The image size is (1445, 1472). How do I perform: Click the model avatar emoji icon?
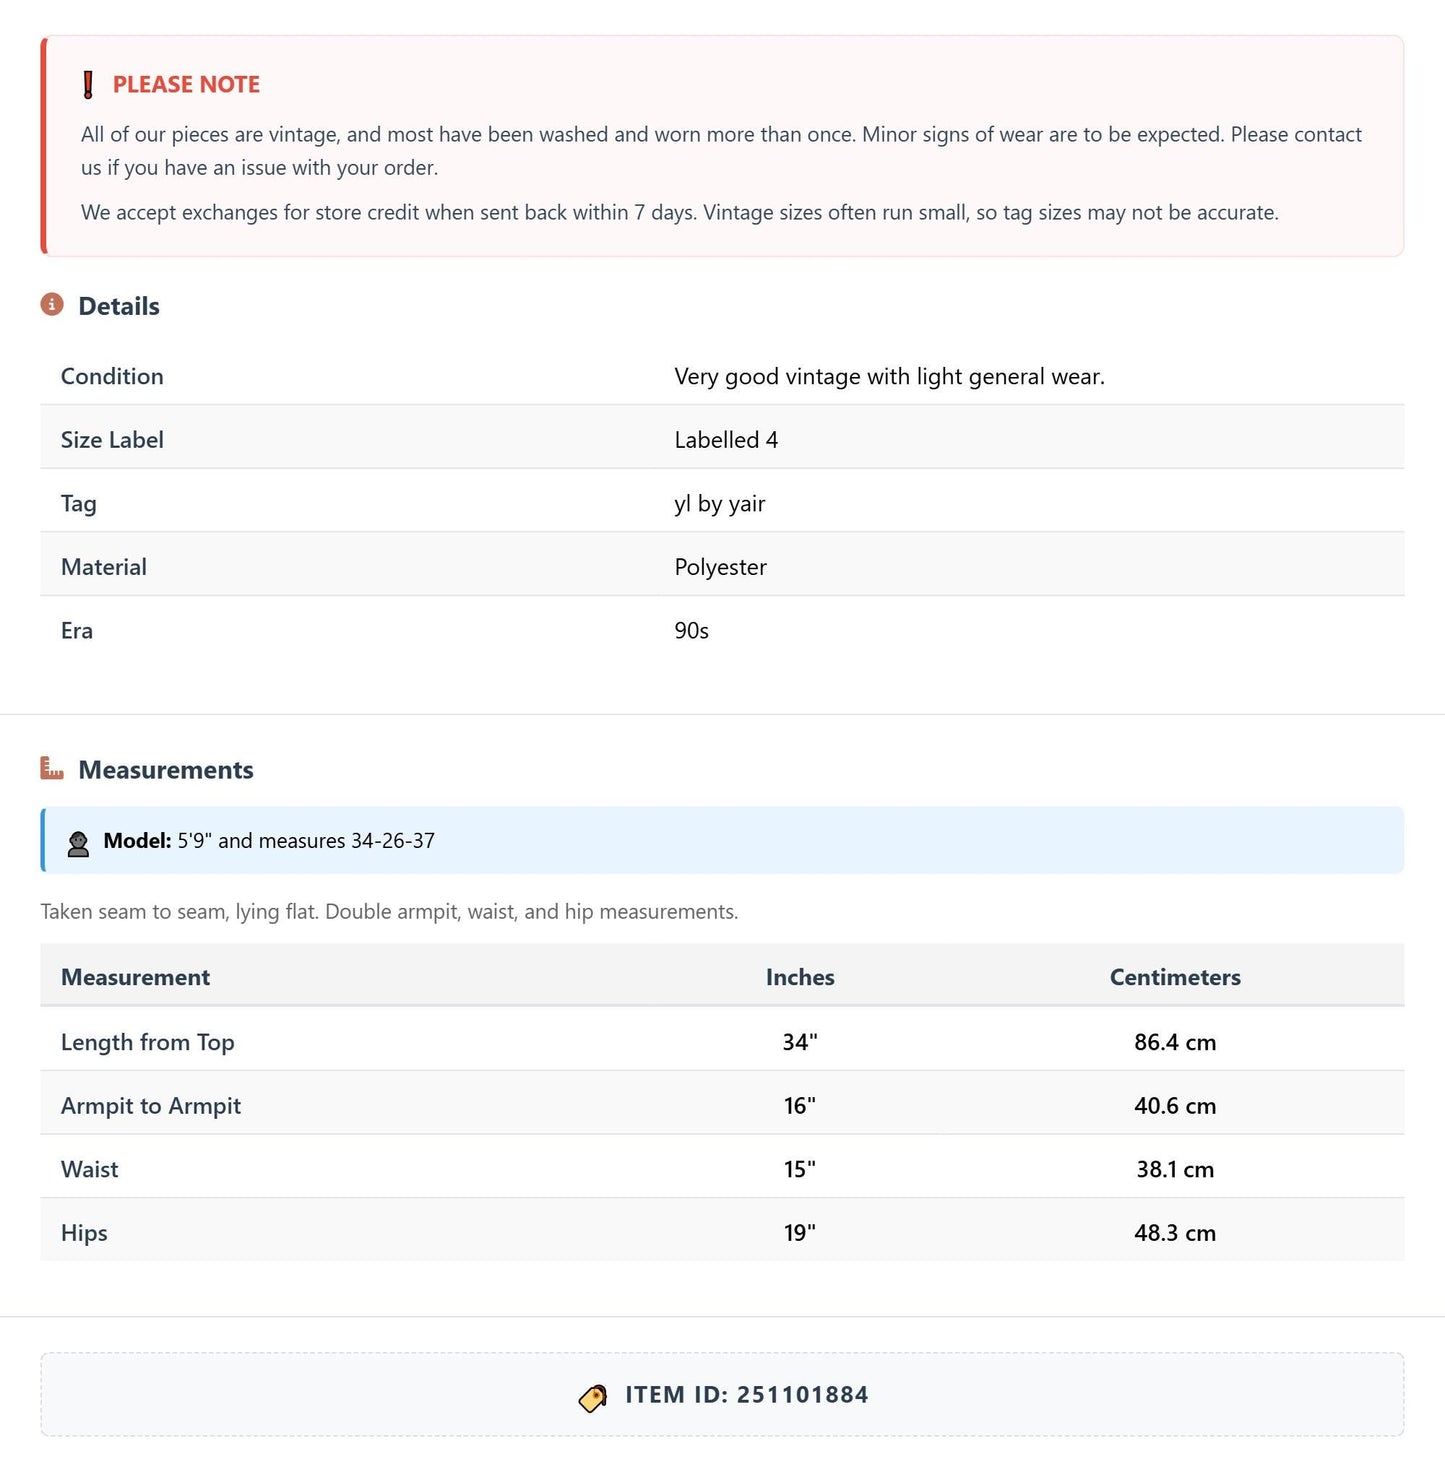(78, 843)
